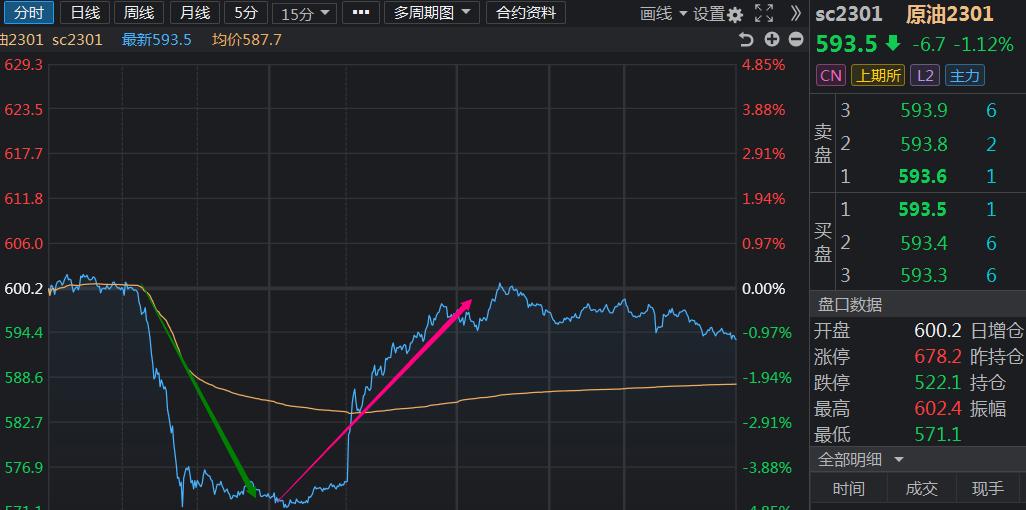The width and height of the screenshot is (1026, 510).
Task: Click the 开盘 value 600.2
Action: (938, 330)
